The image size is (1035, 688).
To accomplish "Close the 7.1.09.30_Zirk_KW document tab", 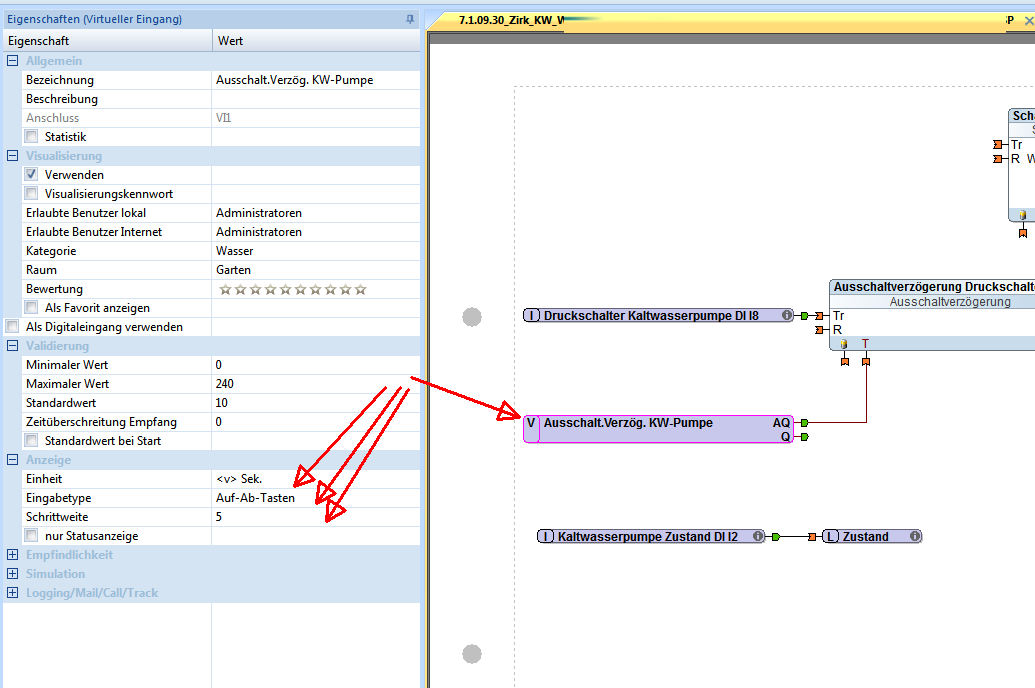I will click(x=1028, y=20).
